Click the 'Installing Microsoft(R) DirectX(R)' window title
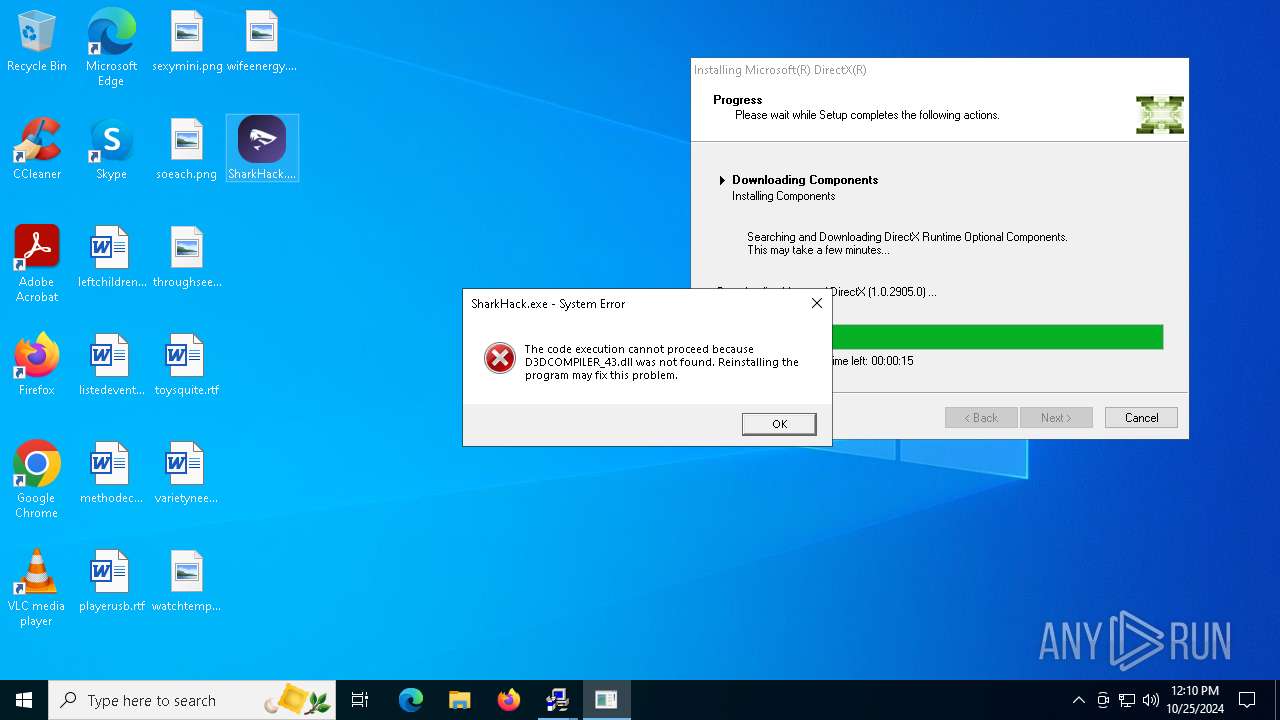 point(780,70)
